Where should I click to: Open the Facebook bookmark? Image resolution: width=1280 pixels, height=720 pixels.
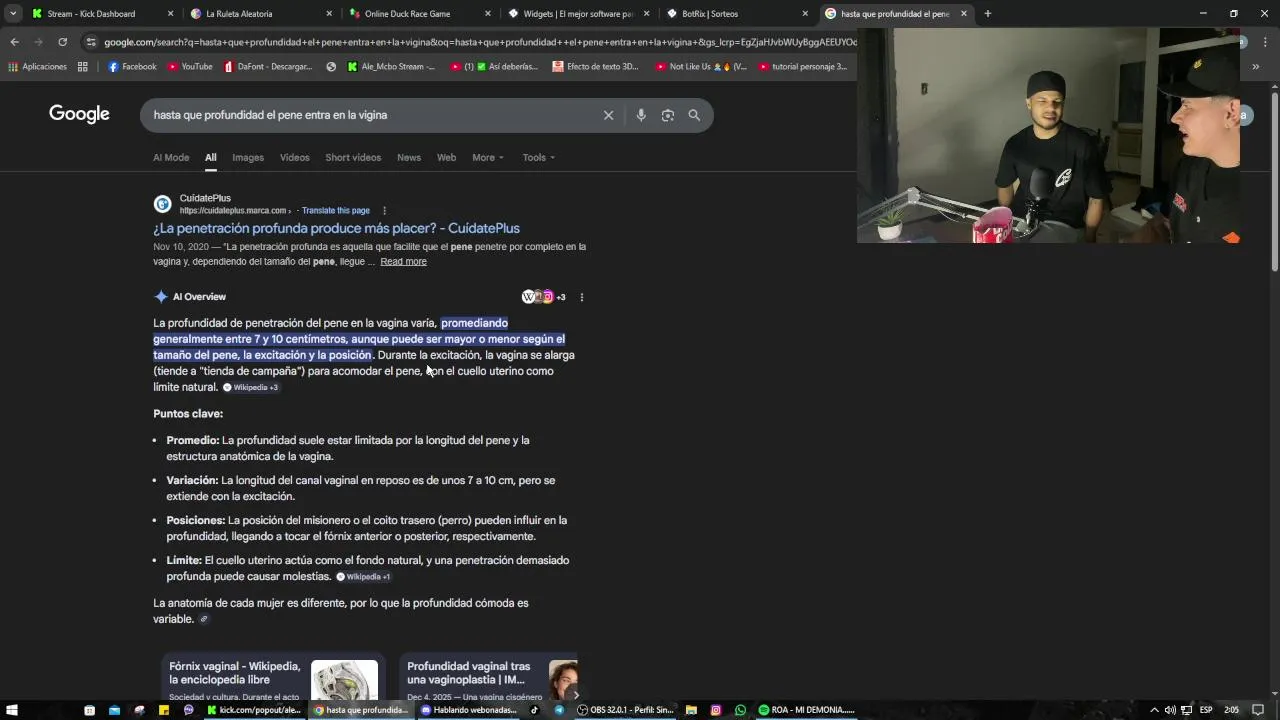(132, 67)
